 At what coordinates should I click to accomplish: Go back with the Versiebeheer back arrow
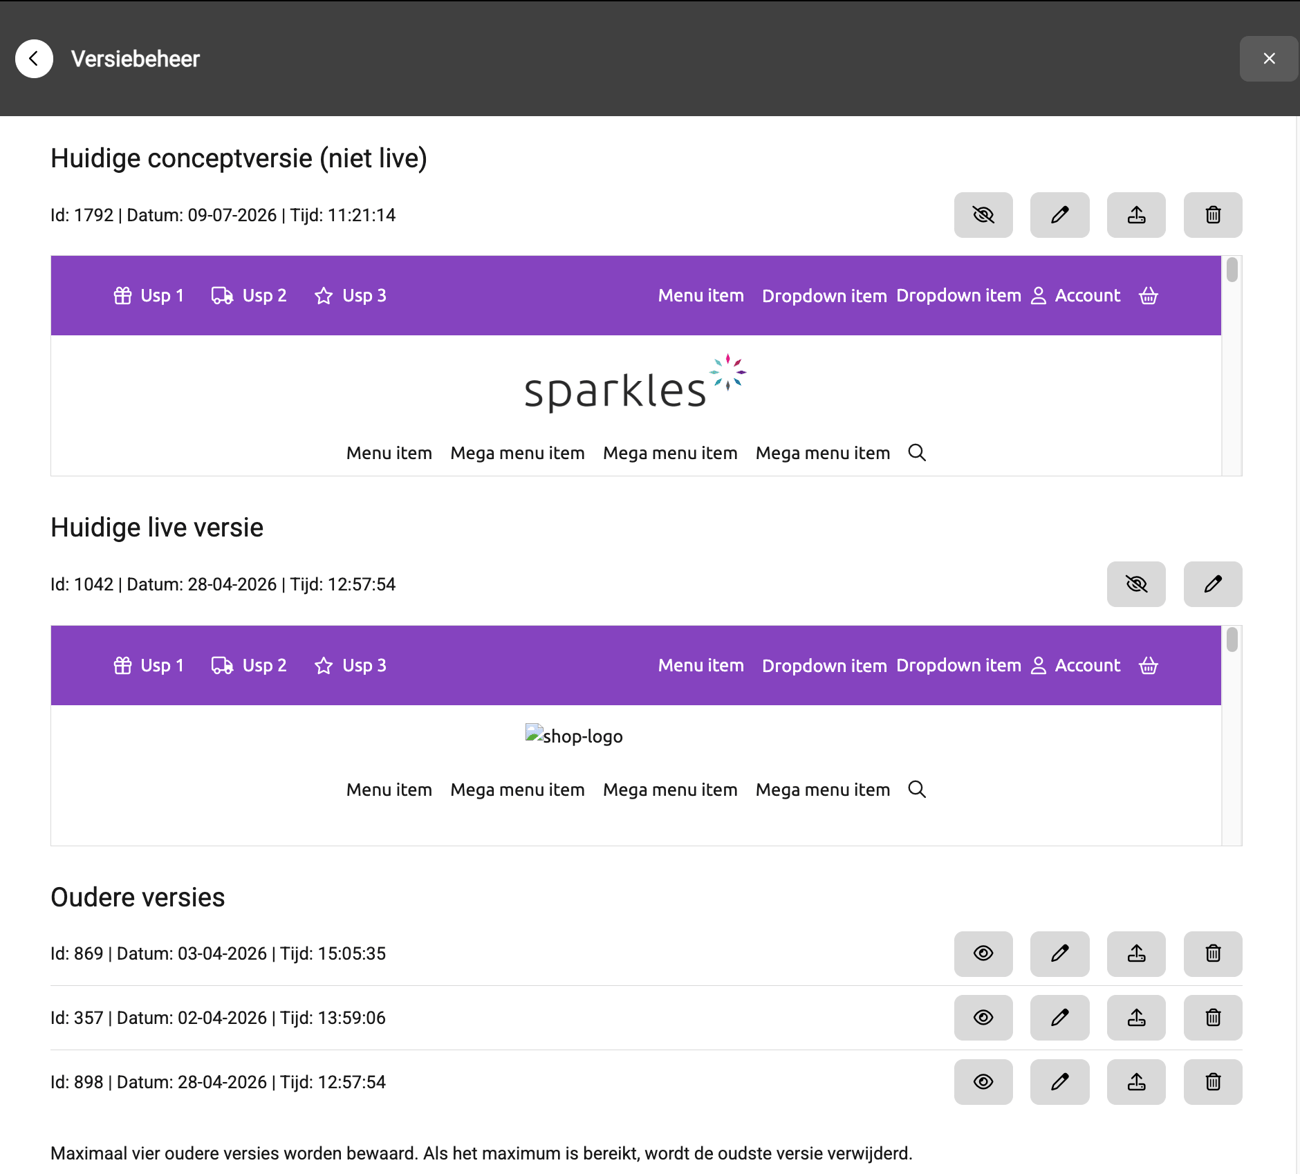tap(34, 59)
